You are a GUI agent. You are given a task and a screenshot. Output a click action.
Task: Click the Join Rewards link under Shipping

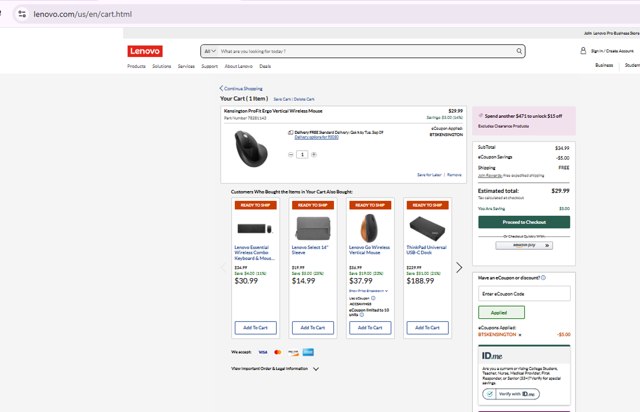490,176
